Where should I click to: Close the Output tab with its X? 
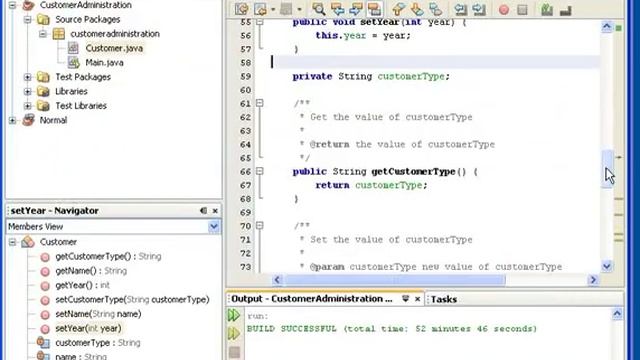(418, 299)
